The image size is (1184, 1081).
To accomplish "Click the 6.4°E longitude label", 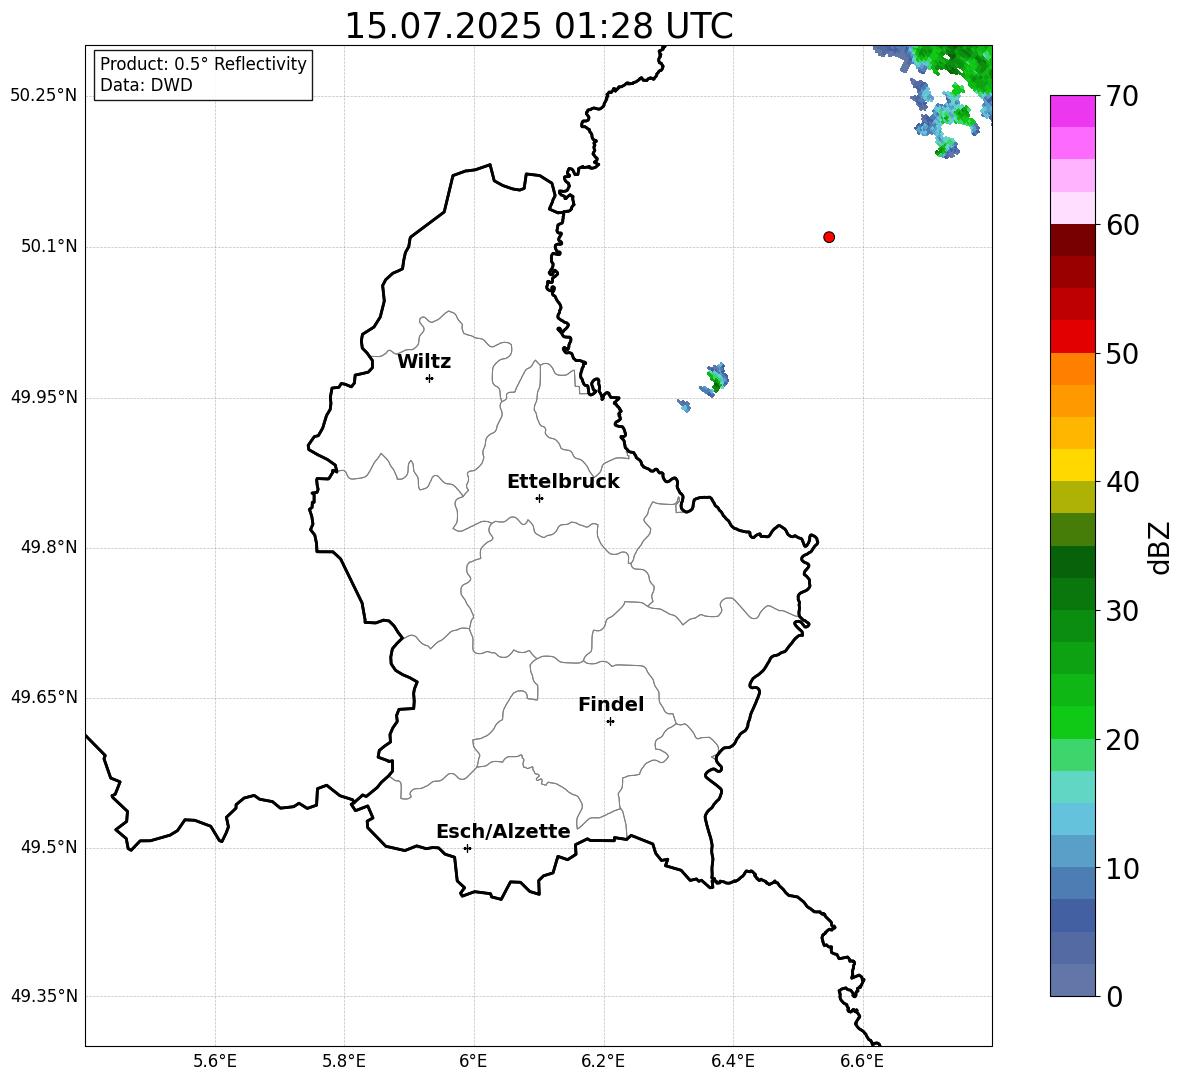I will (x=732, y=1061).
